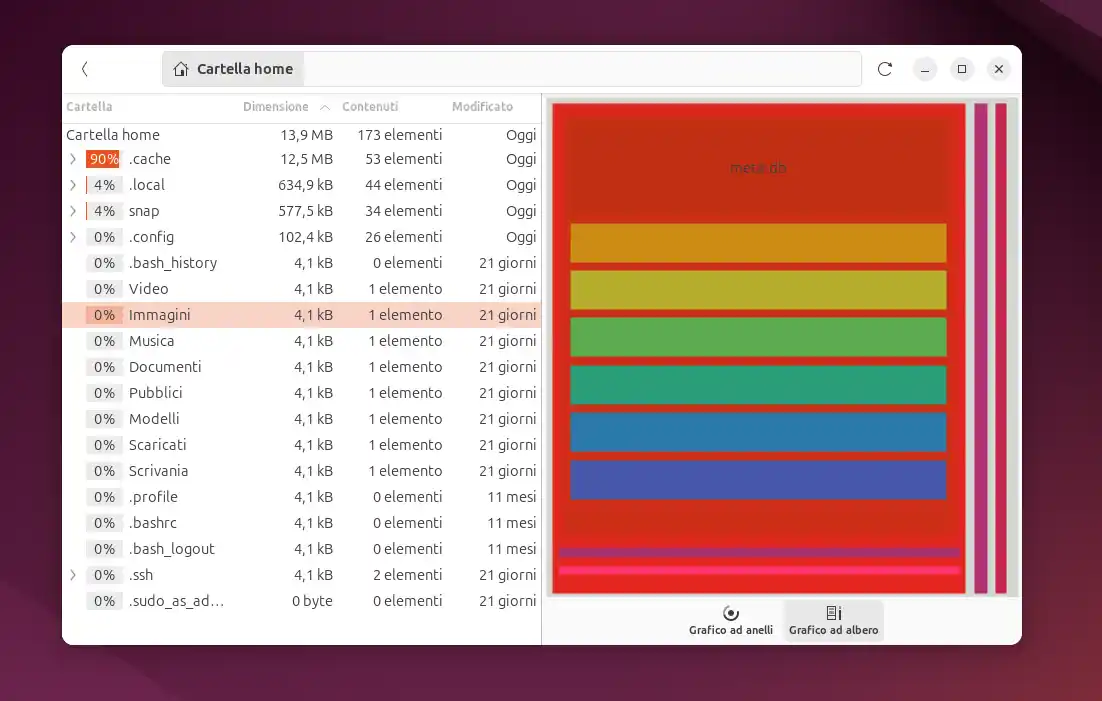
Task: Close the disk usage analyzer window
Action: coord(999,69)
